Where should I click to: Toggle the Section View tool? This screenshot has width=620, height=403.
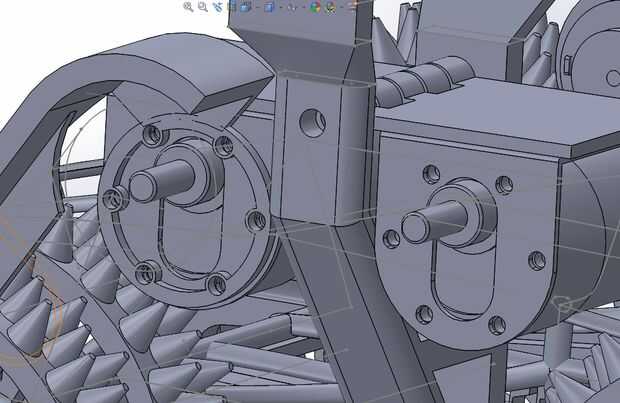tap(232, 6)
